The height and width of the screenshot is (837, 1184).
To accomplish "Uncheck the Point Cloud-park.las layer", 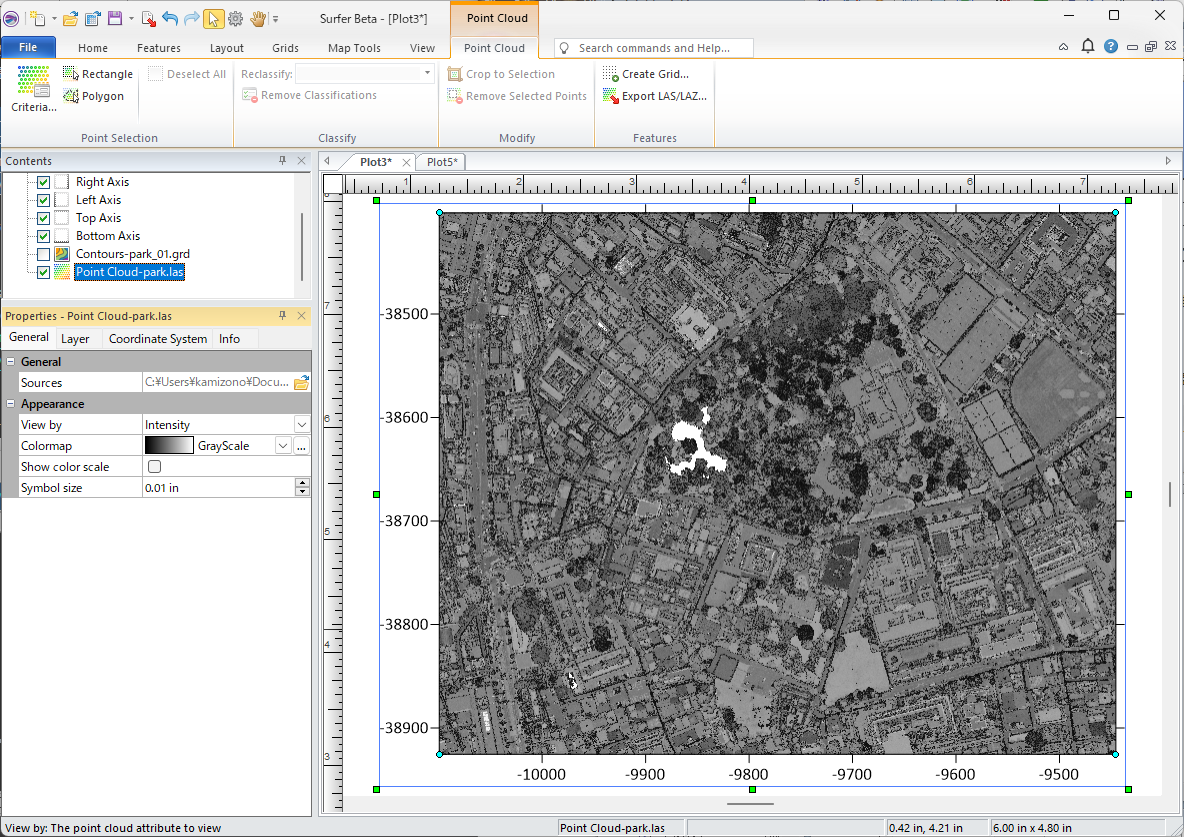I will click(x=43, y=272).
